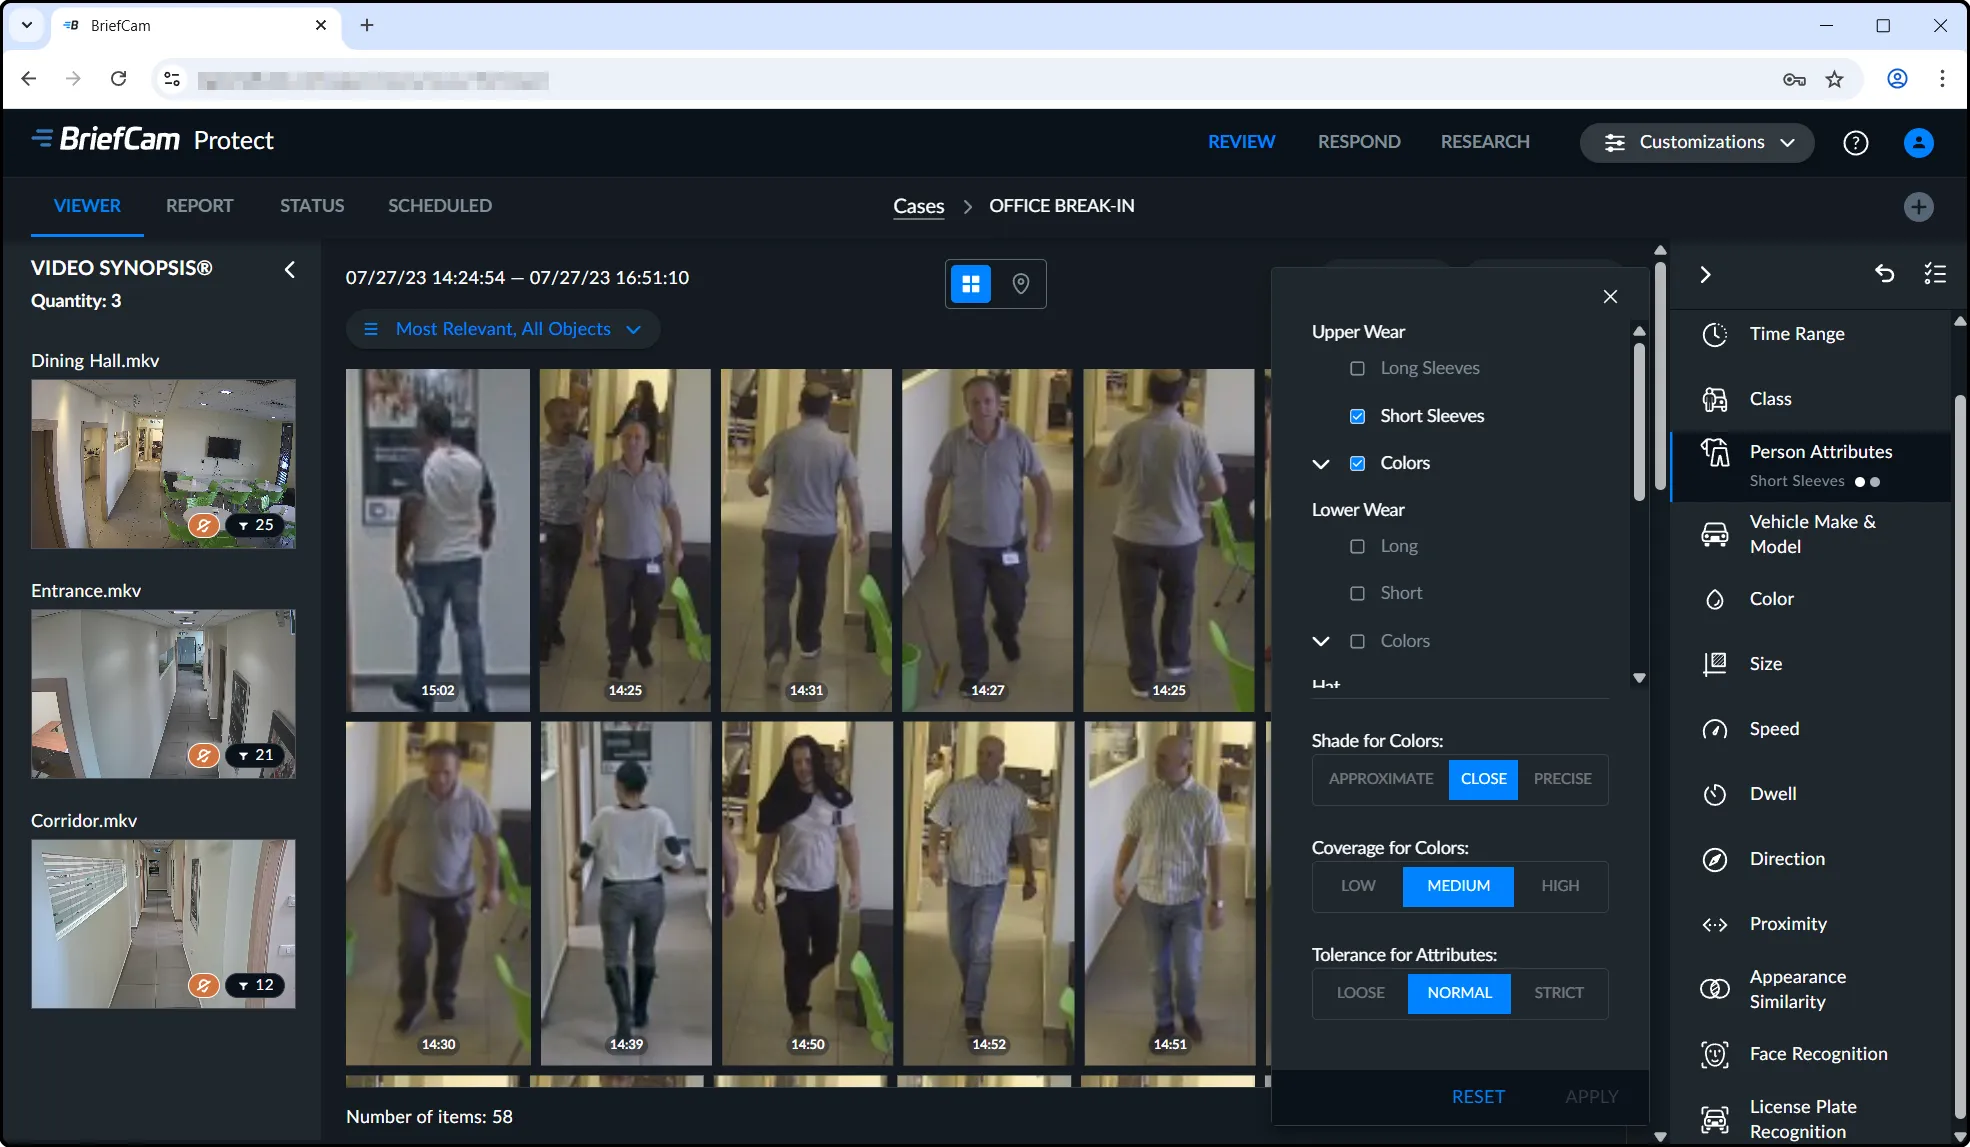Select Vehicle Make & Model filter
1970x1147 pixels.
(x=1811, y=534)
